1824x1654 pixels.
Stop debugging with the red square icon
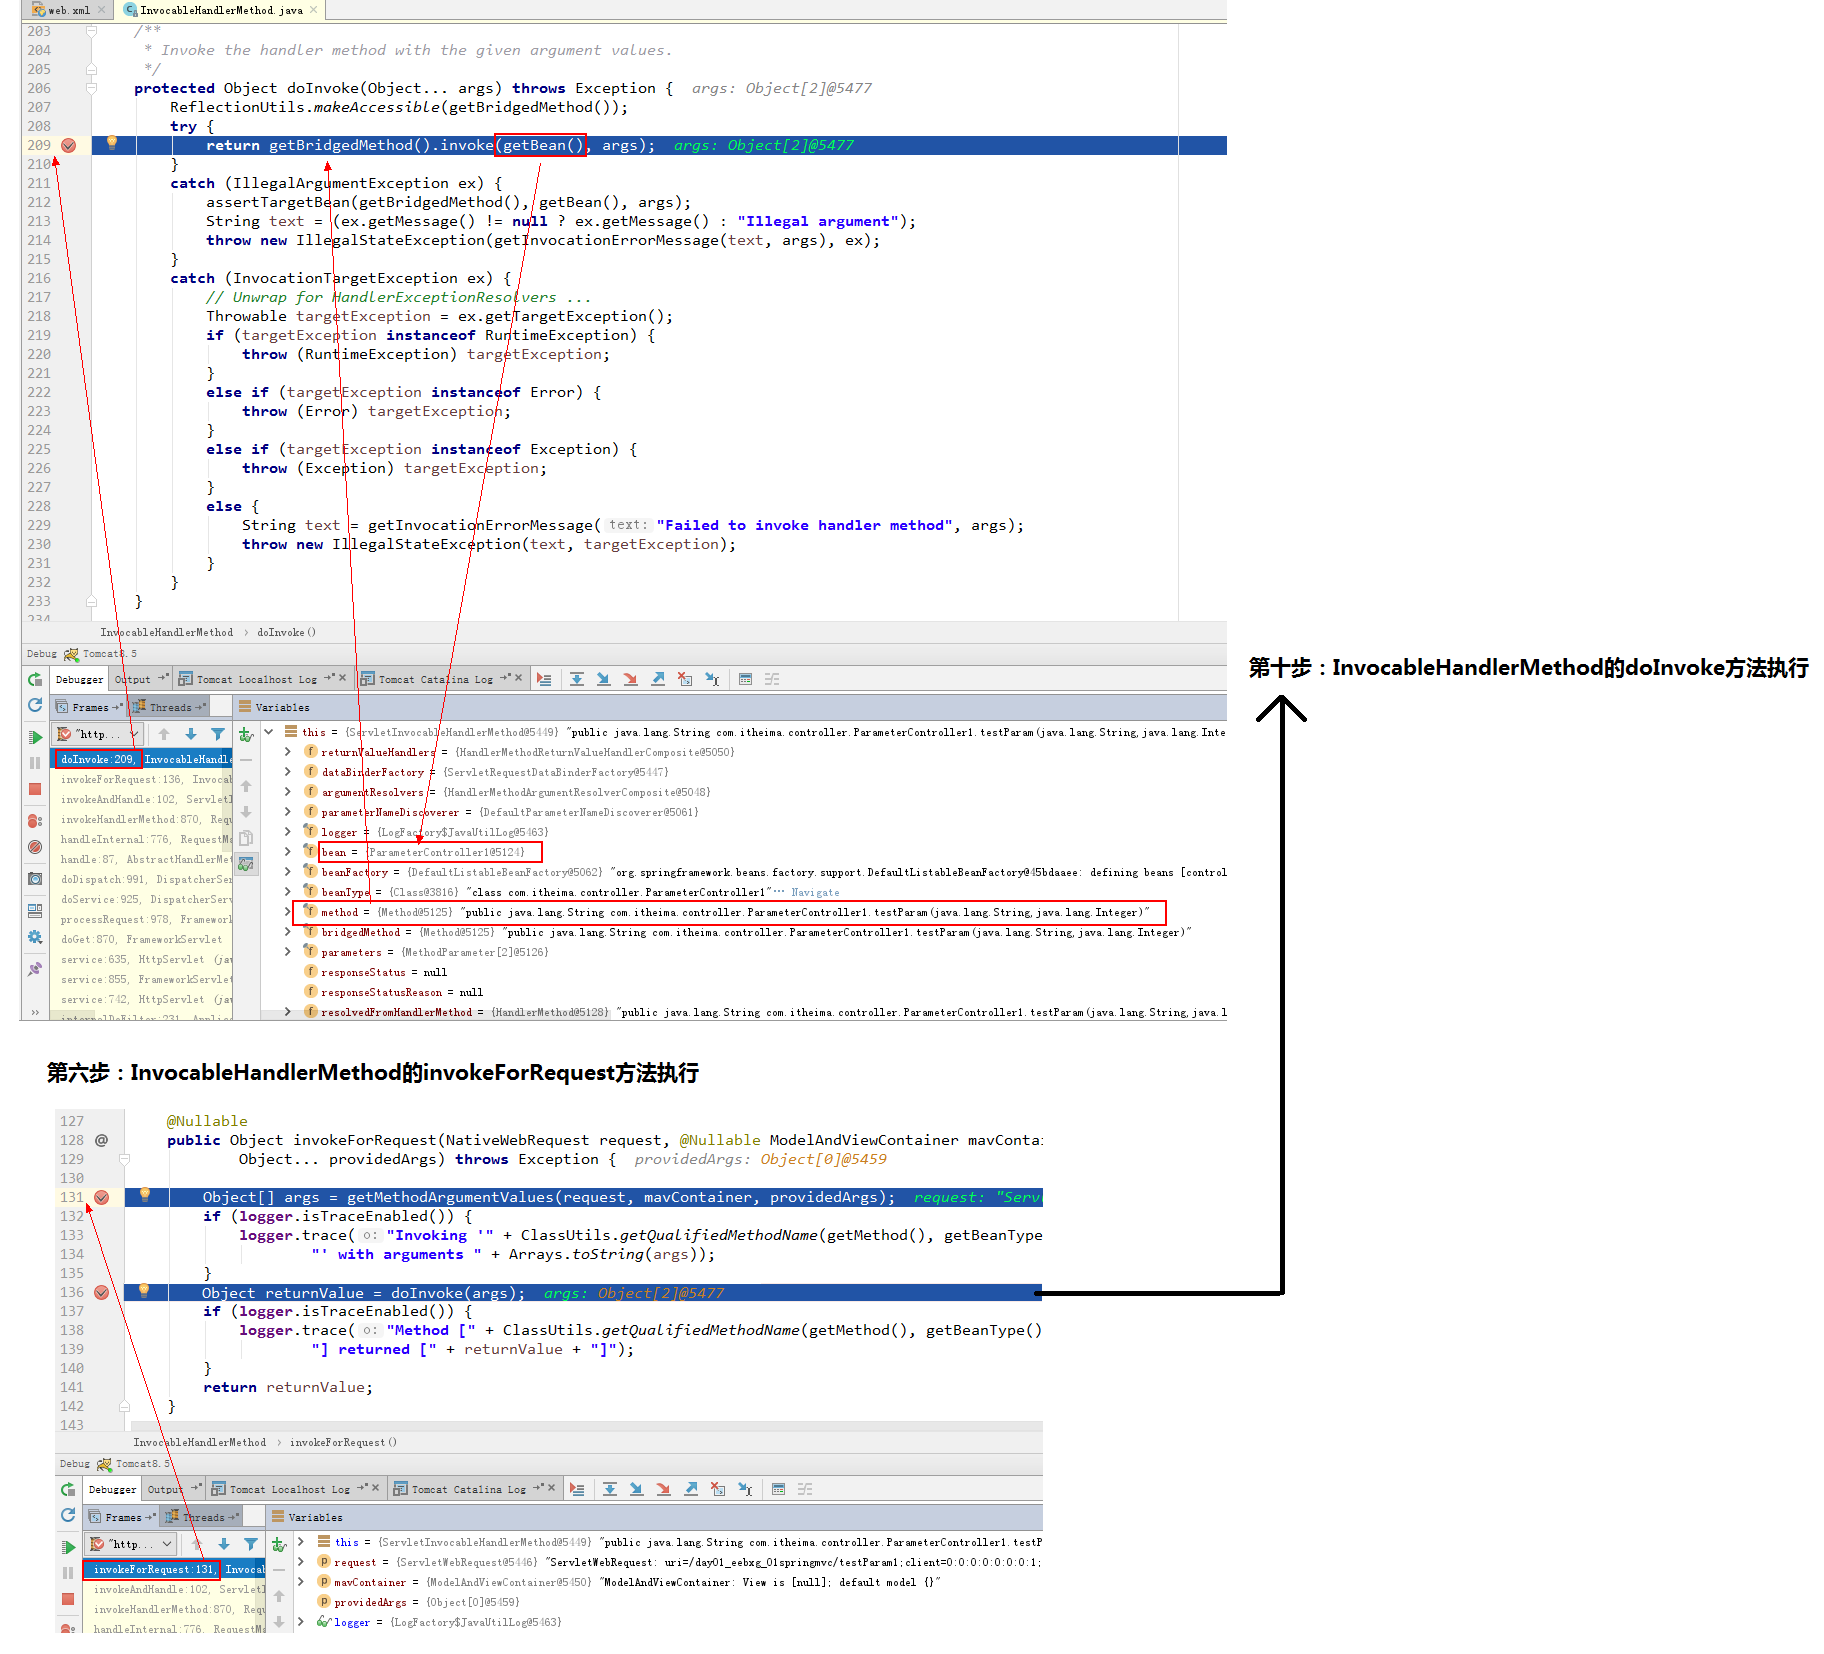(35, 789)
